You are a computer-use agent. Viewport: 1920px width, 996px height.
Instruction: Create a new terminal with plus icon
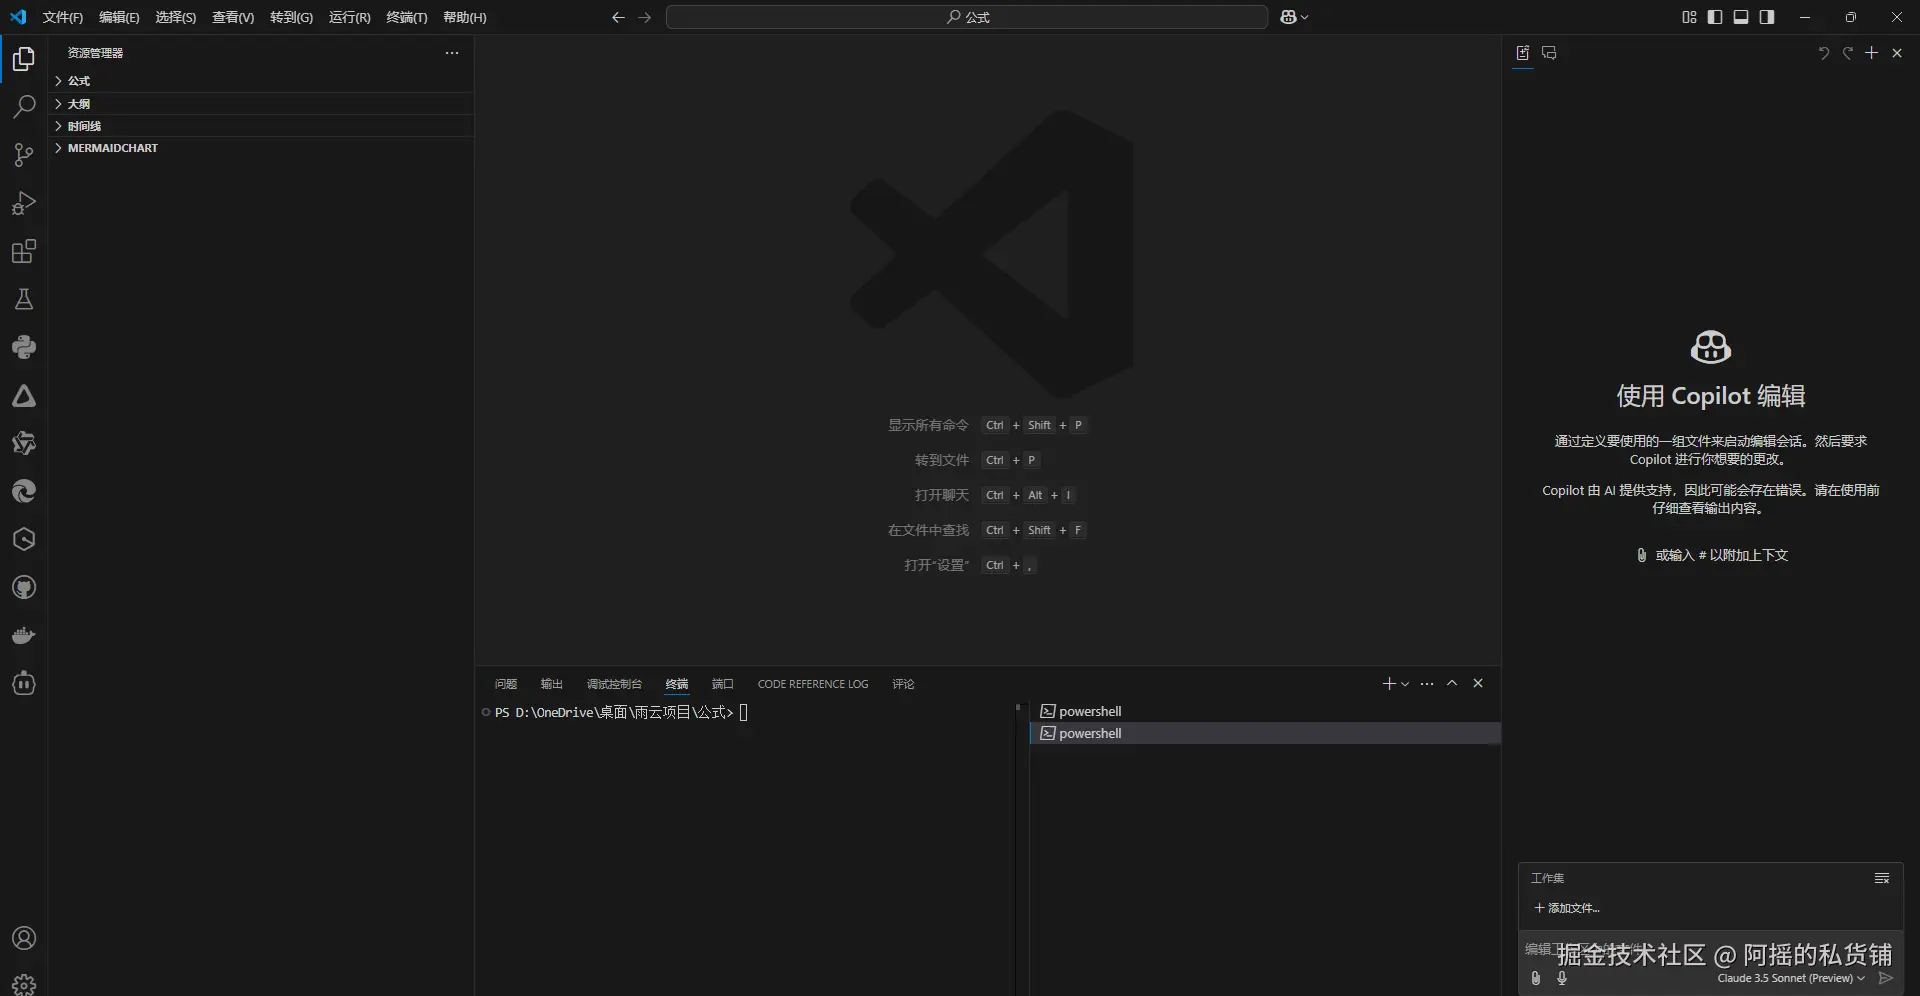[x=1388, y=684]
